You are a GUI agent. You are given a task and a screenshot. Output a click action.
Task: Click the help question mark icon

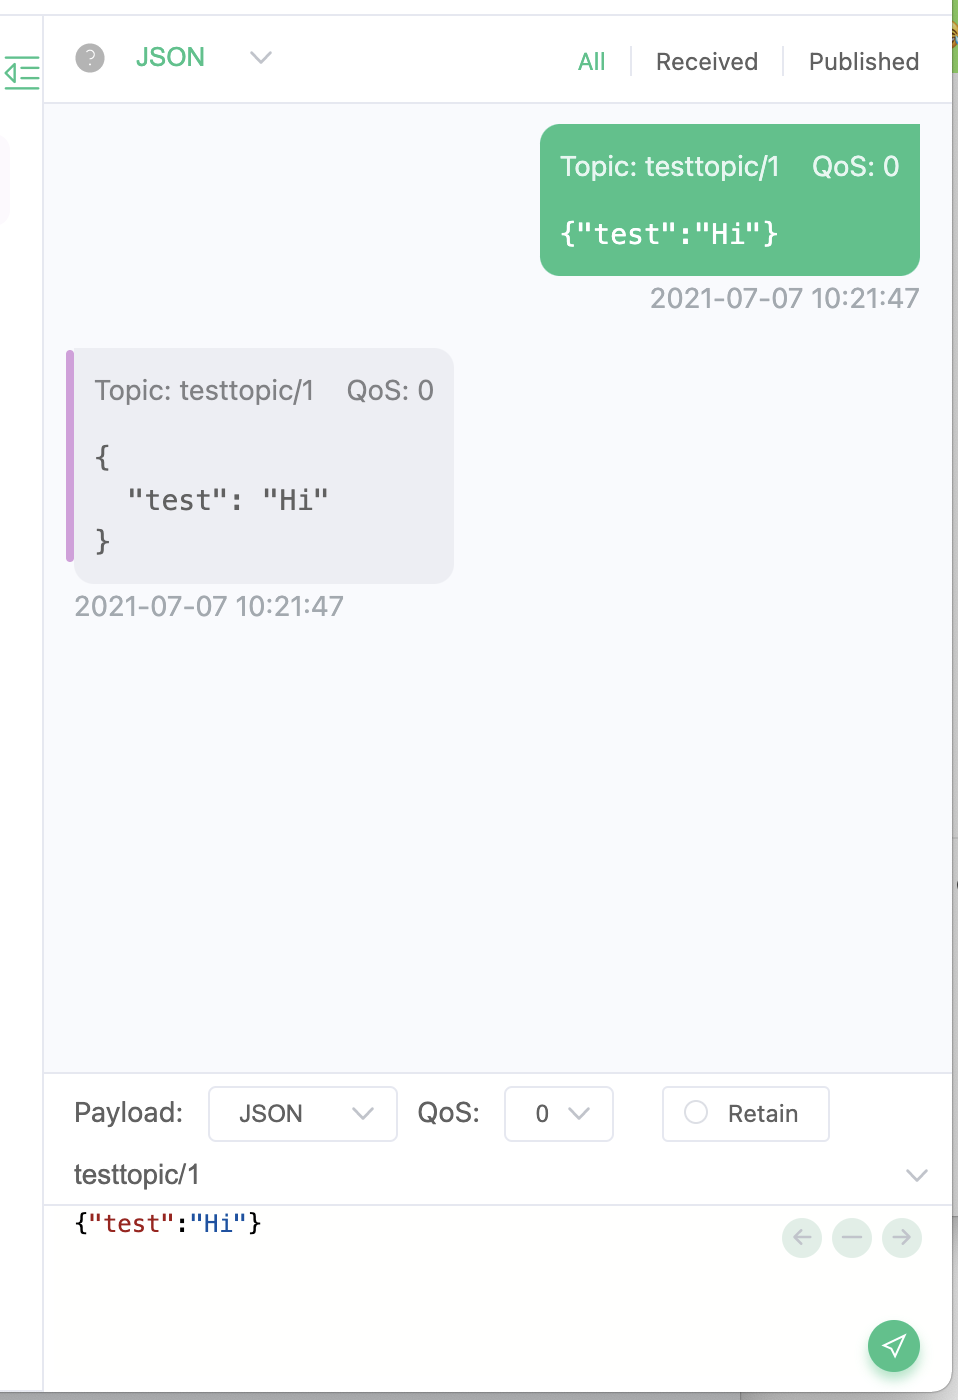tap(90, 58)
